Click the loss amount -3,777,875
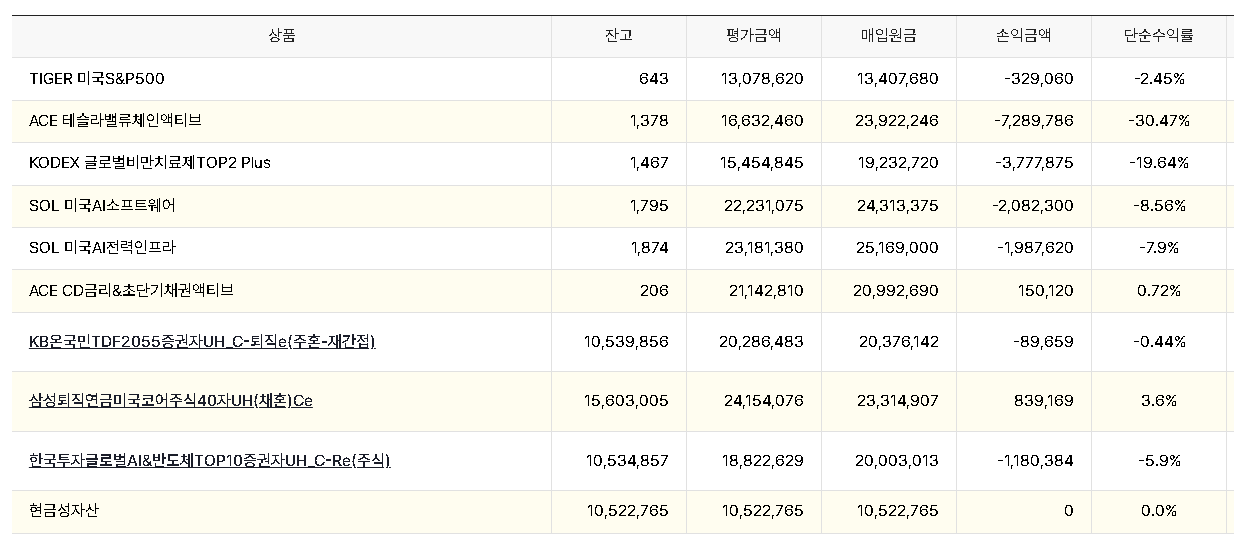 [1033, 162]
